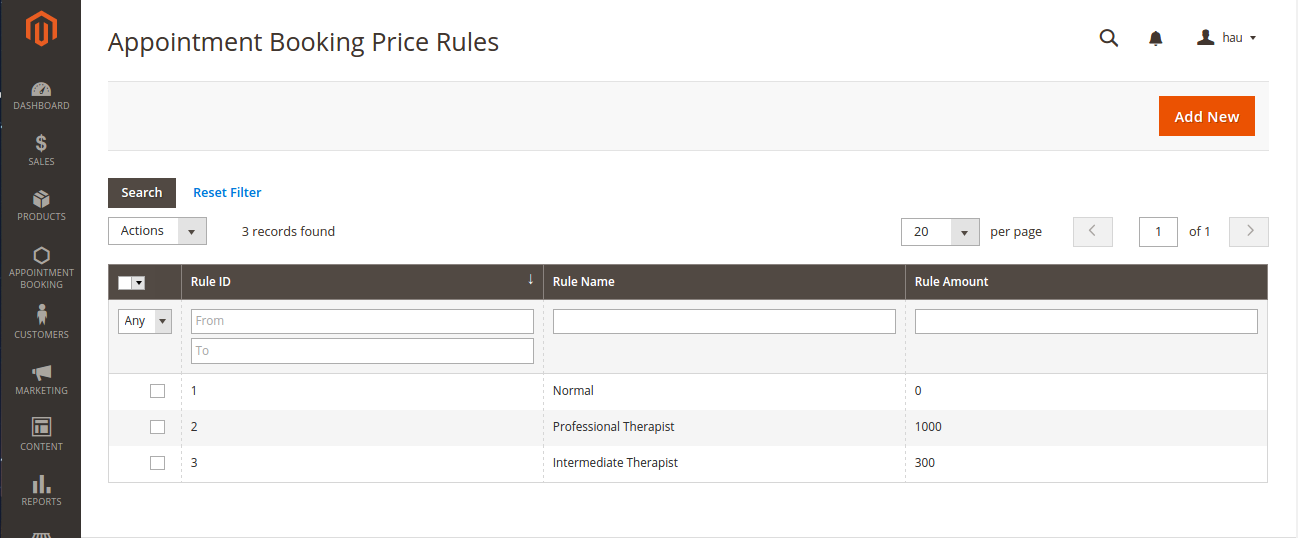Click the Add New button

click(x=1206, y=116)
